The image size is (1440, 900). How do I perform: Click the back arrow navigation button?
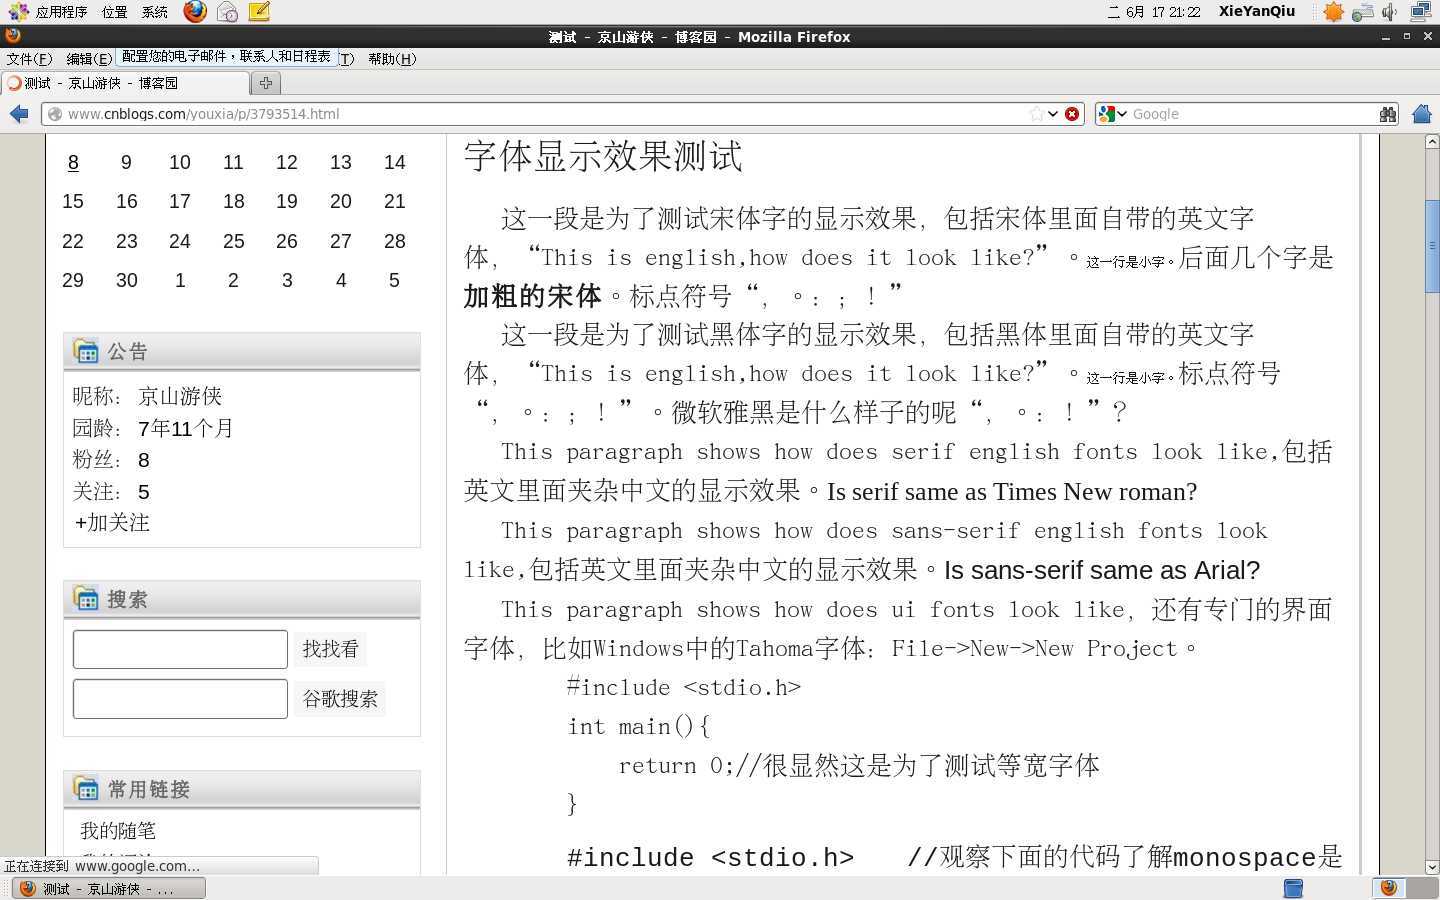(19, 114)
